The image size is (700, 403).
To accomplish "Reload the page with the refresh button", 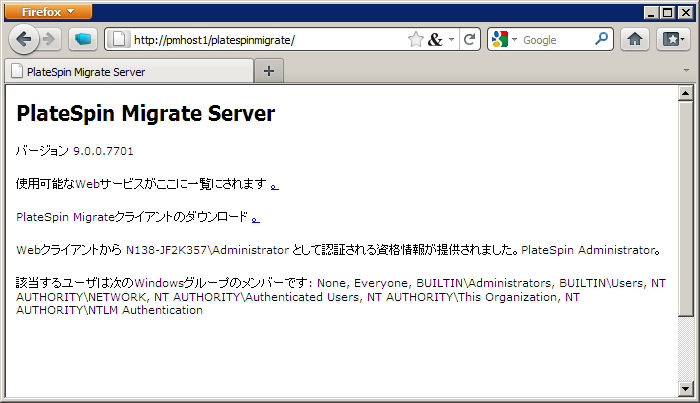I will [469, 40].
